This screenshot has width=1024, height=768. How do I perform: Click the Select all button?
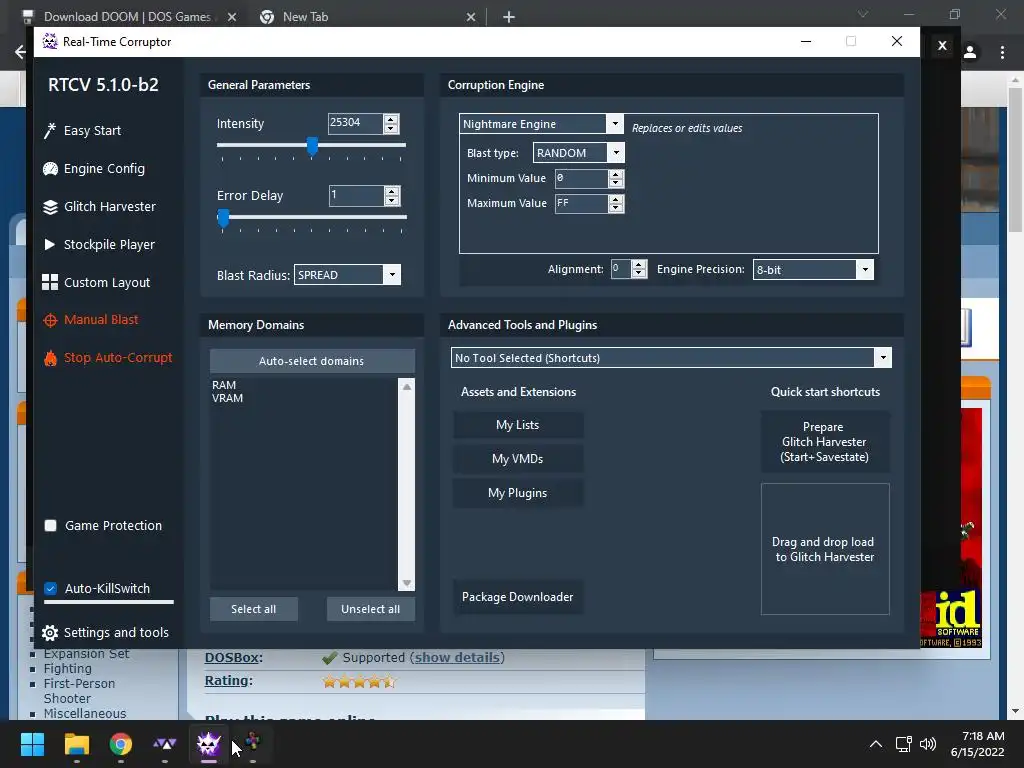[x=253, y=609]
